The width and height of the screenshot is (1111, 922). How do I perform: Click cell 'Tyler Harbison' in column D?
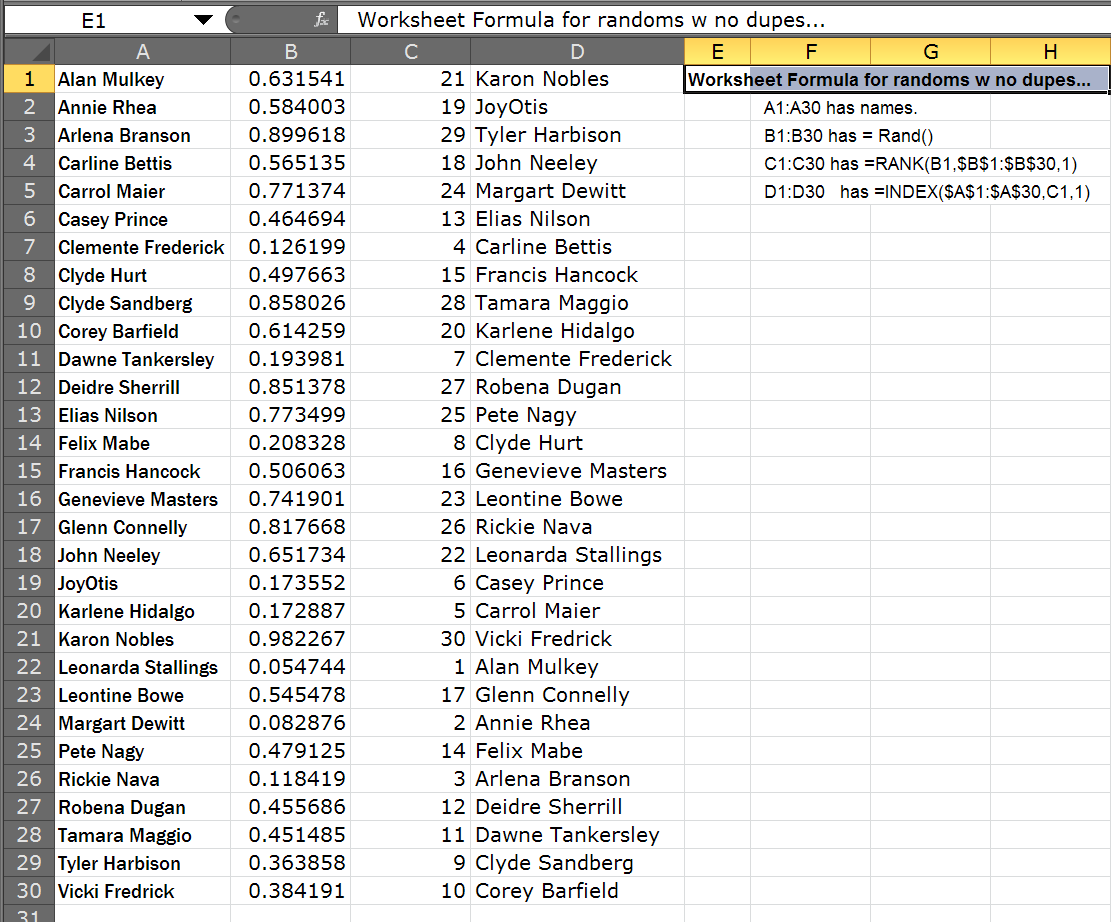coord(577,135)
